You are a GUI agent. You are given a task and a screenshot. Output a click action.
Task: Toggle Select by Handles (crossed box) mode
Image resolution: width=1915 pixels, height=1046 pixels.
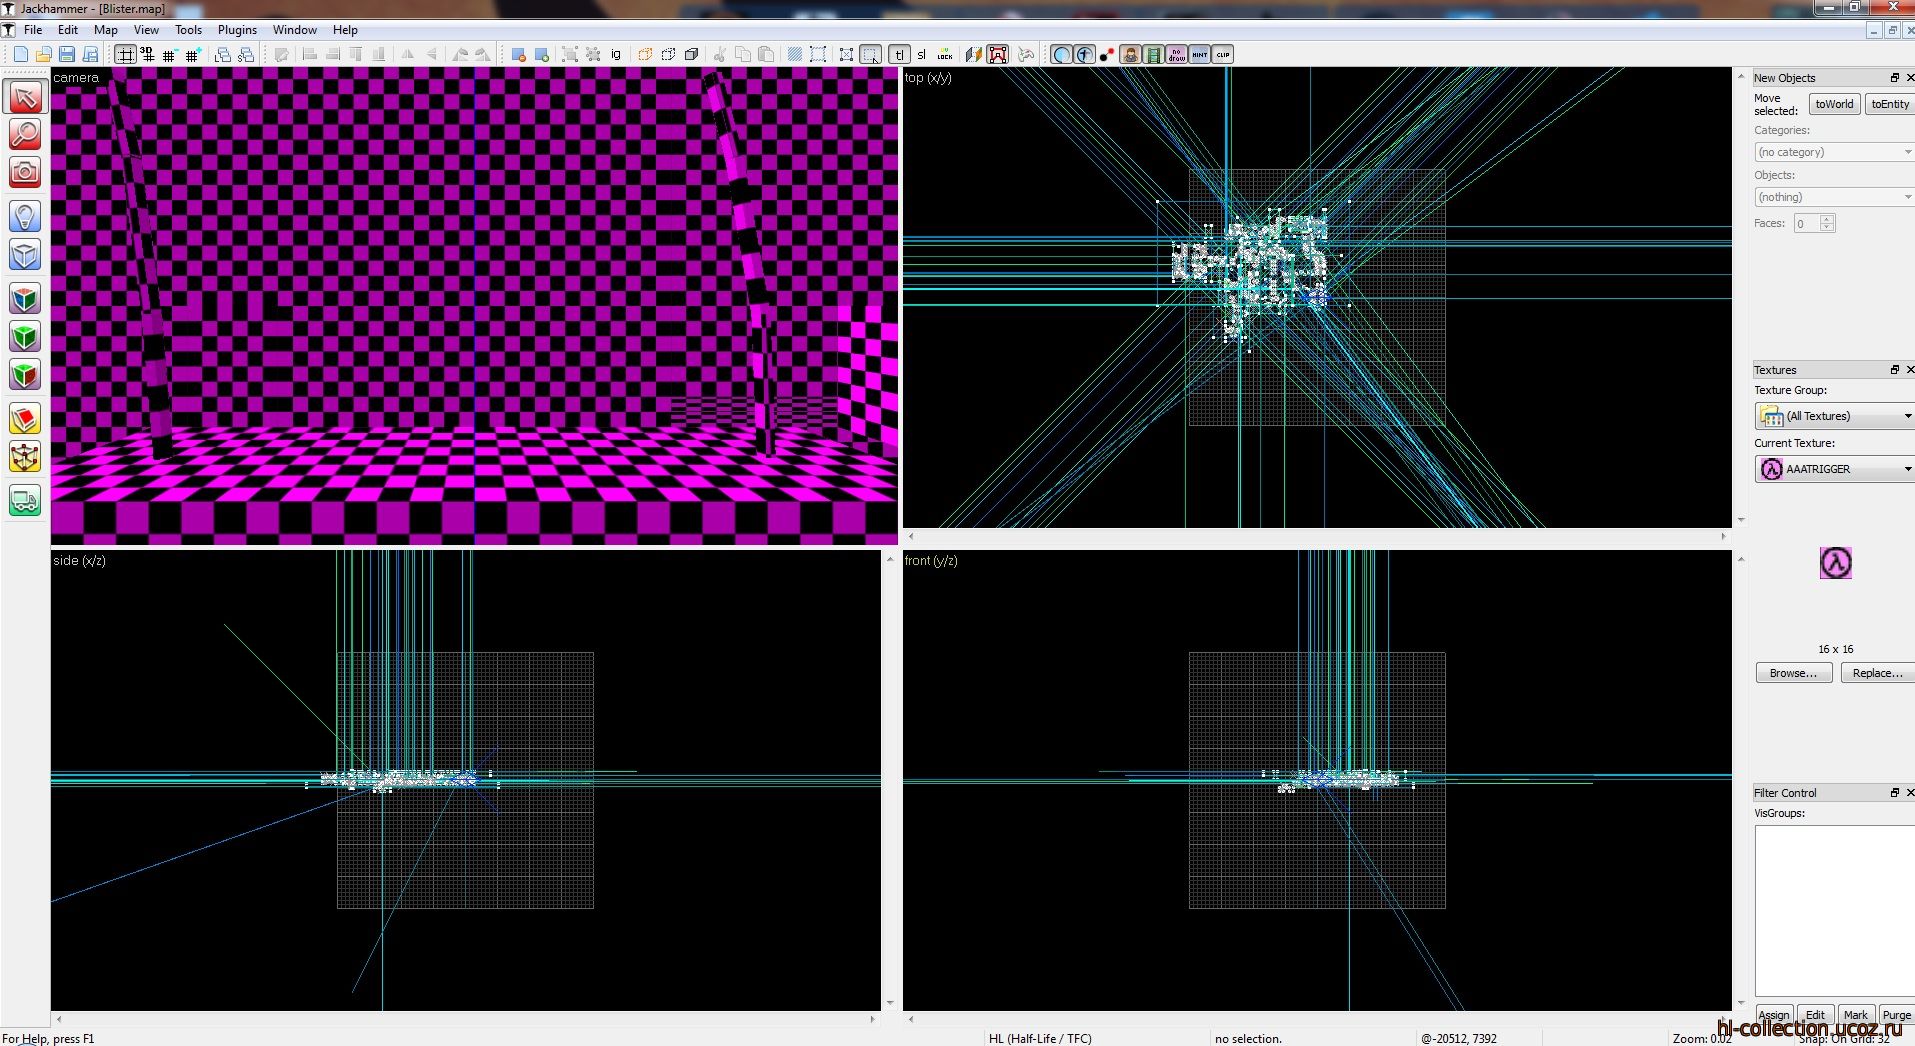[x=846, y=54]
